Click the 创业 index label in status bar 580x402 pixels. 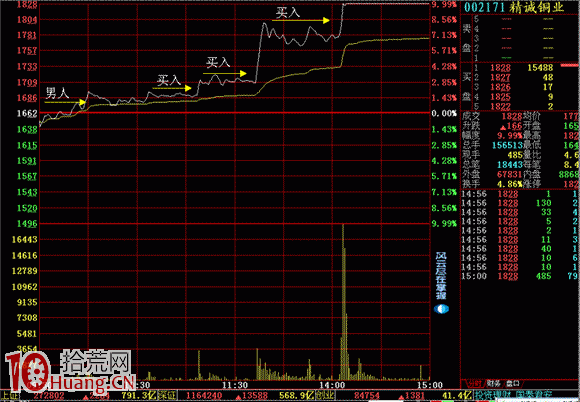pos(325,396)
